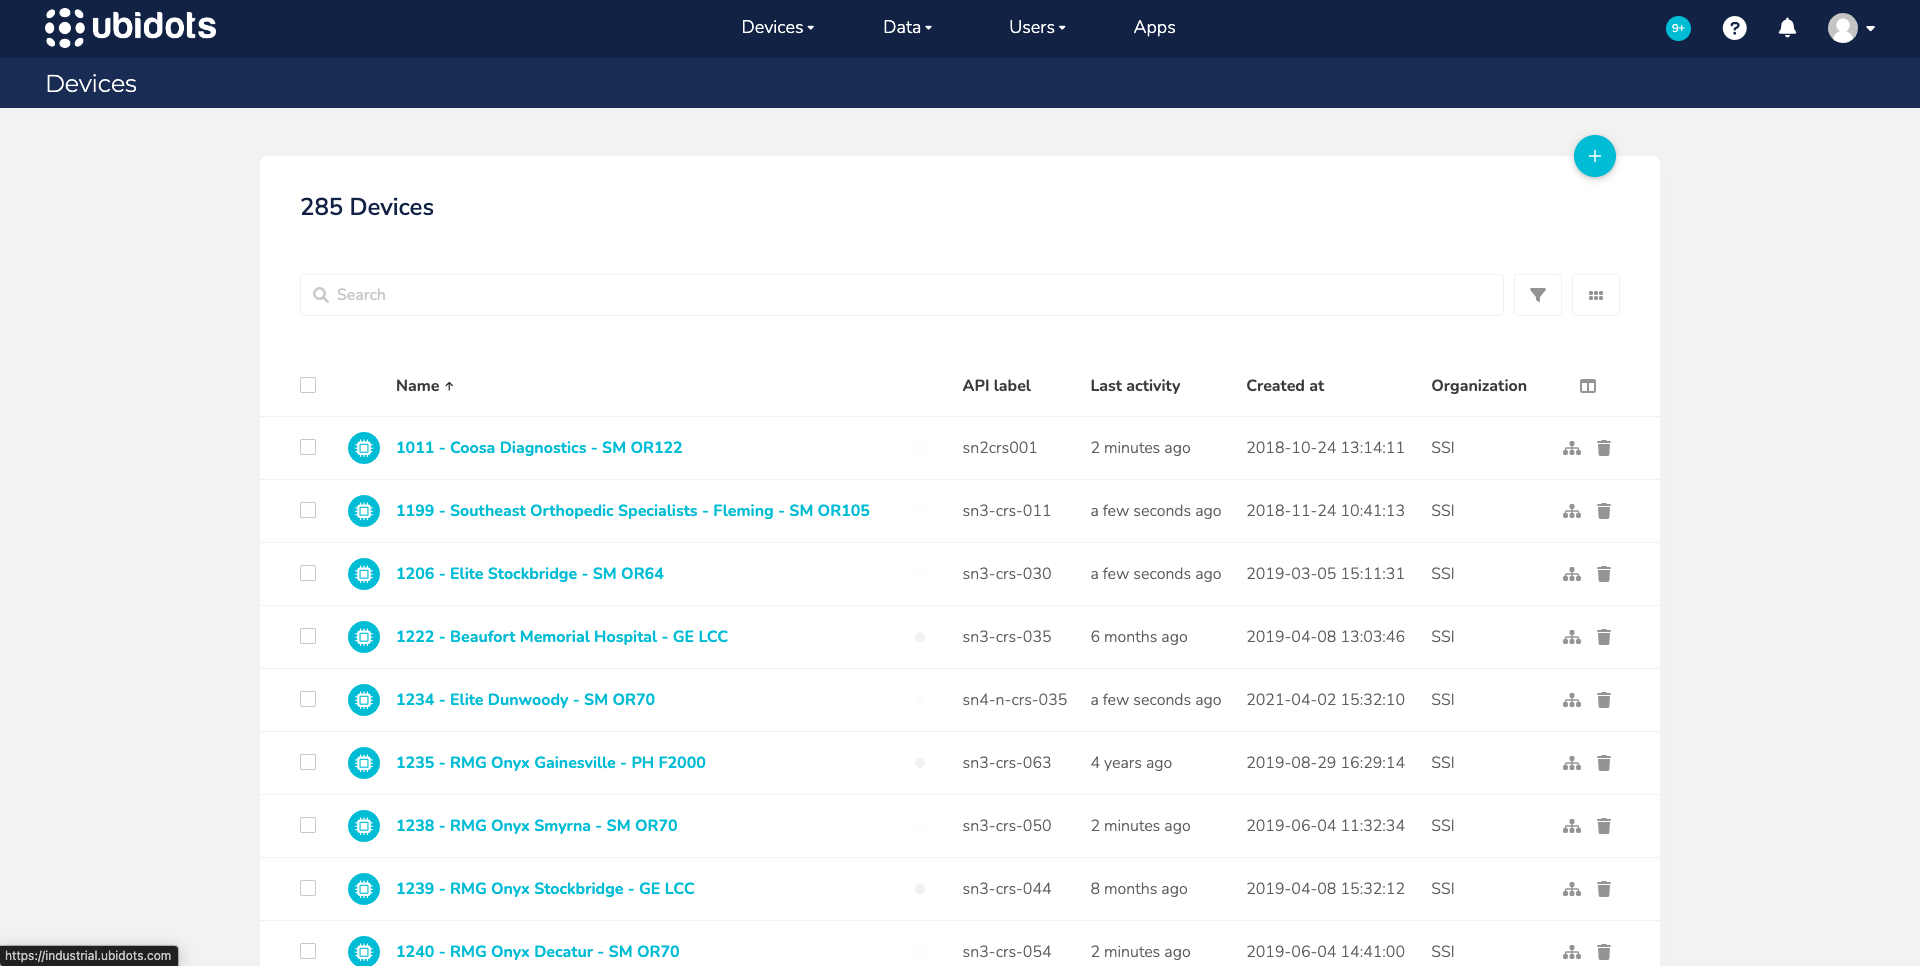The width and height of the screenshot is (1920, 966).
Task: Click the notification bell icon
Action: 1787,28
